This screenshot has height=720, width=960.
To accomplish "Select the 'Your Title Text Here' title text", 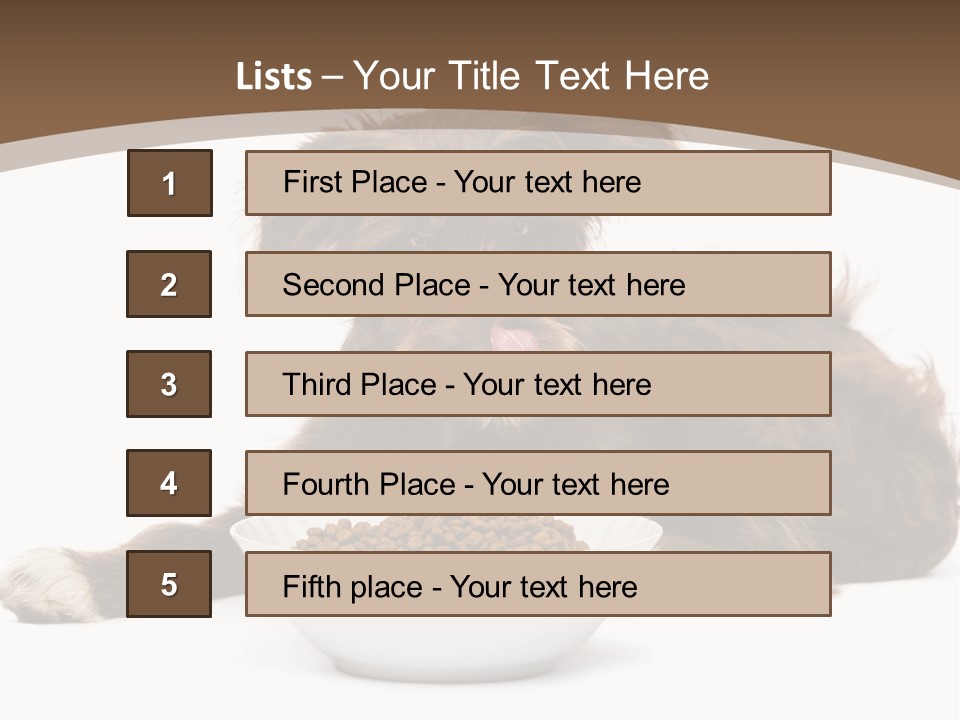I will click(x=531, y=76).
